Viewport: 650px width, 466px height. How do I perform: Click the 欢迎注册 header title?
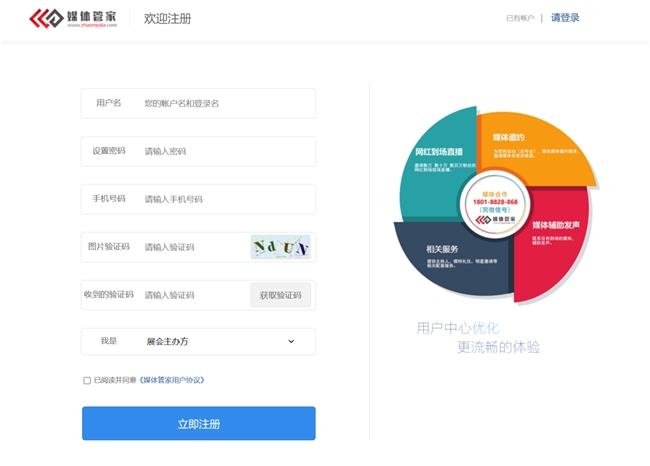click(x=167, y=19)
